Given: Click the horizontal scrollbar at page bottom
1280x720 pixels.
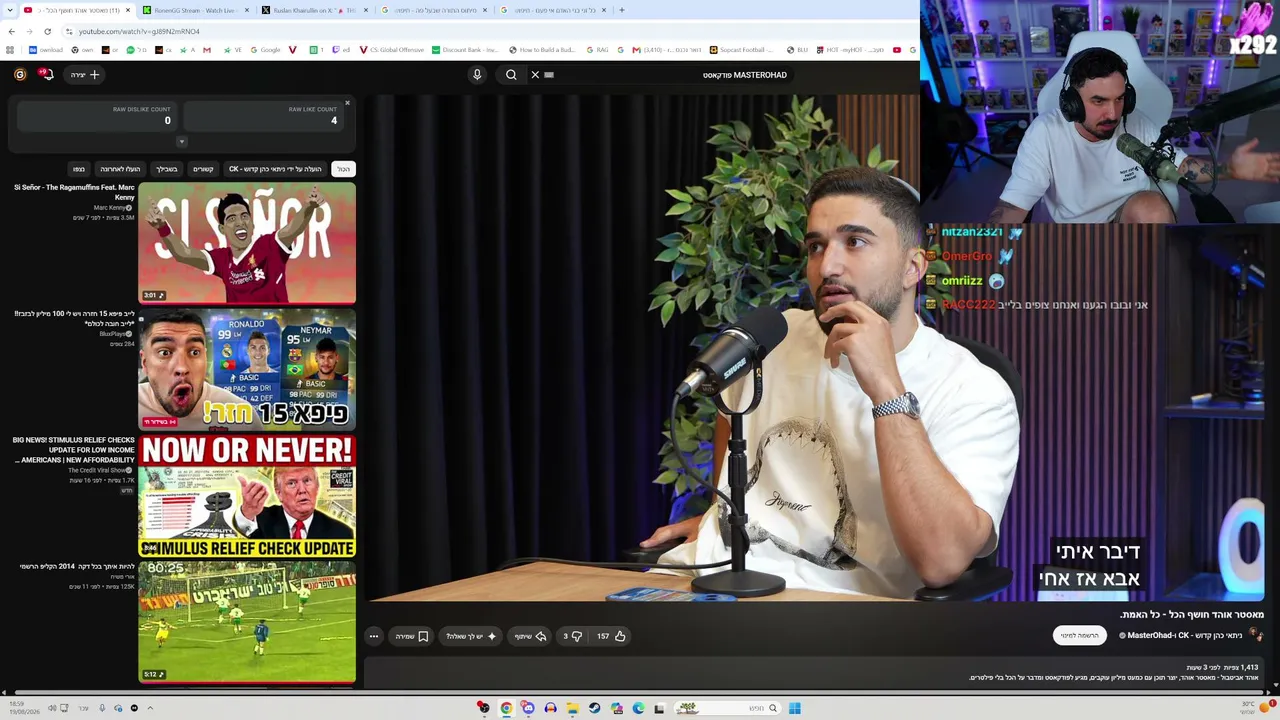Looking at the screenshot, I should point(640,692).
